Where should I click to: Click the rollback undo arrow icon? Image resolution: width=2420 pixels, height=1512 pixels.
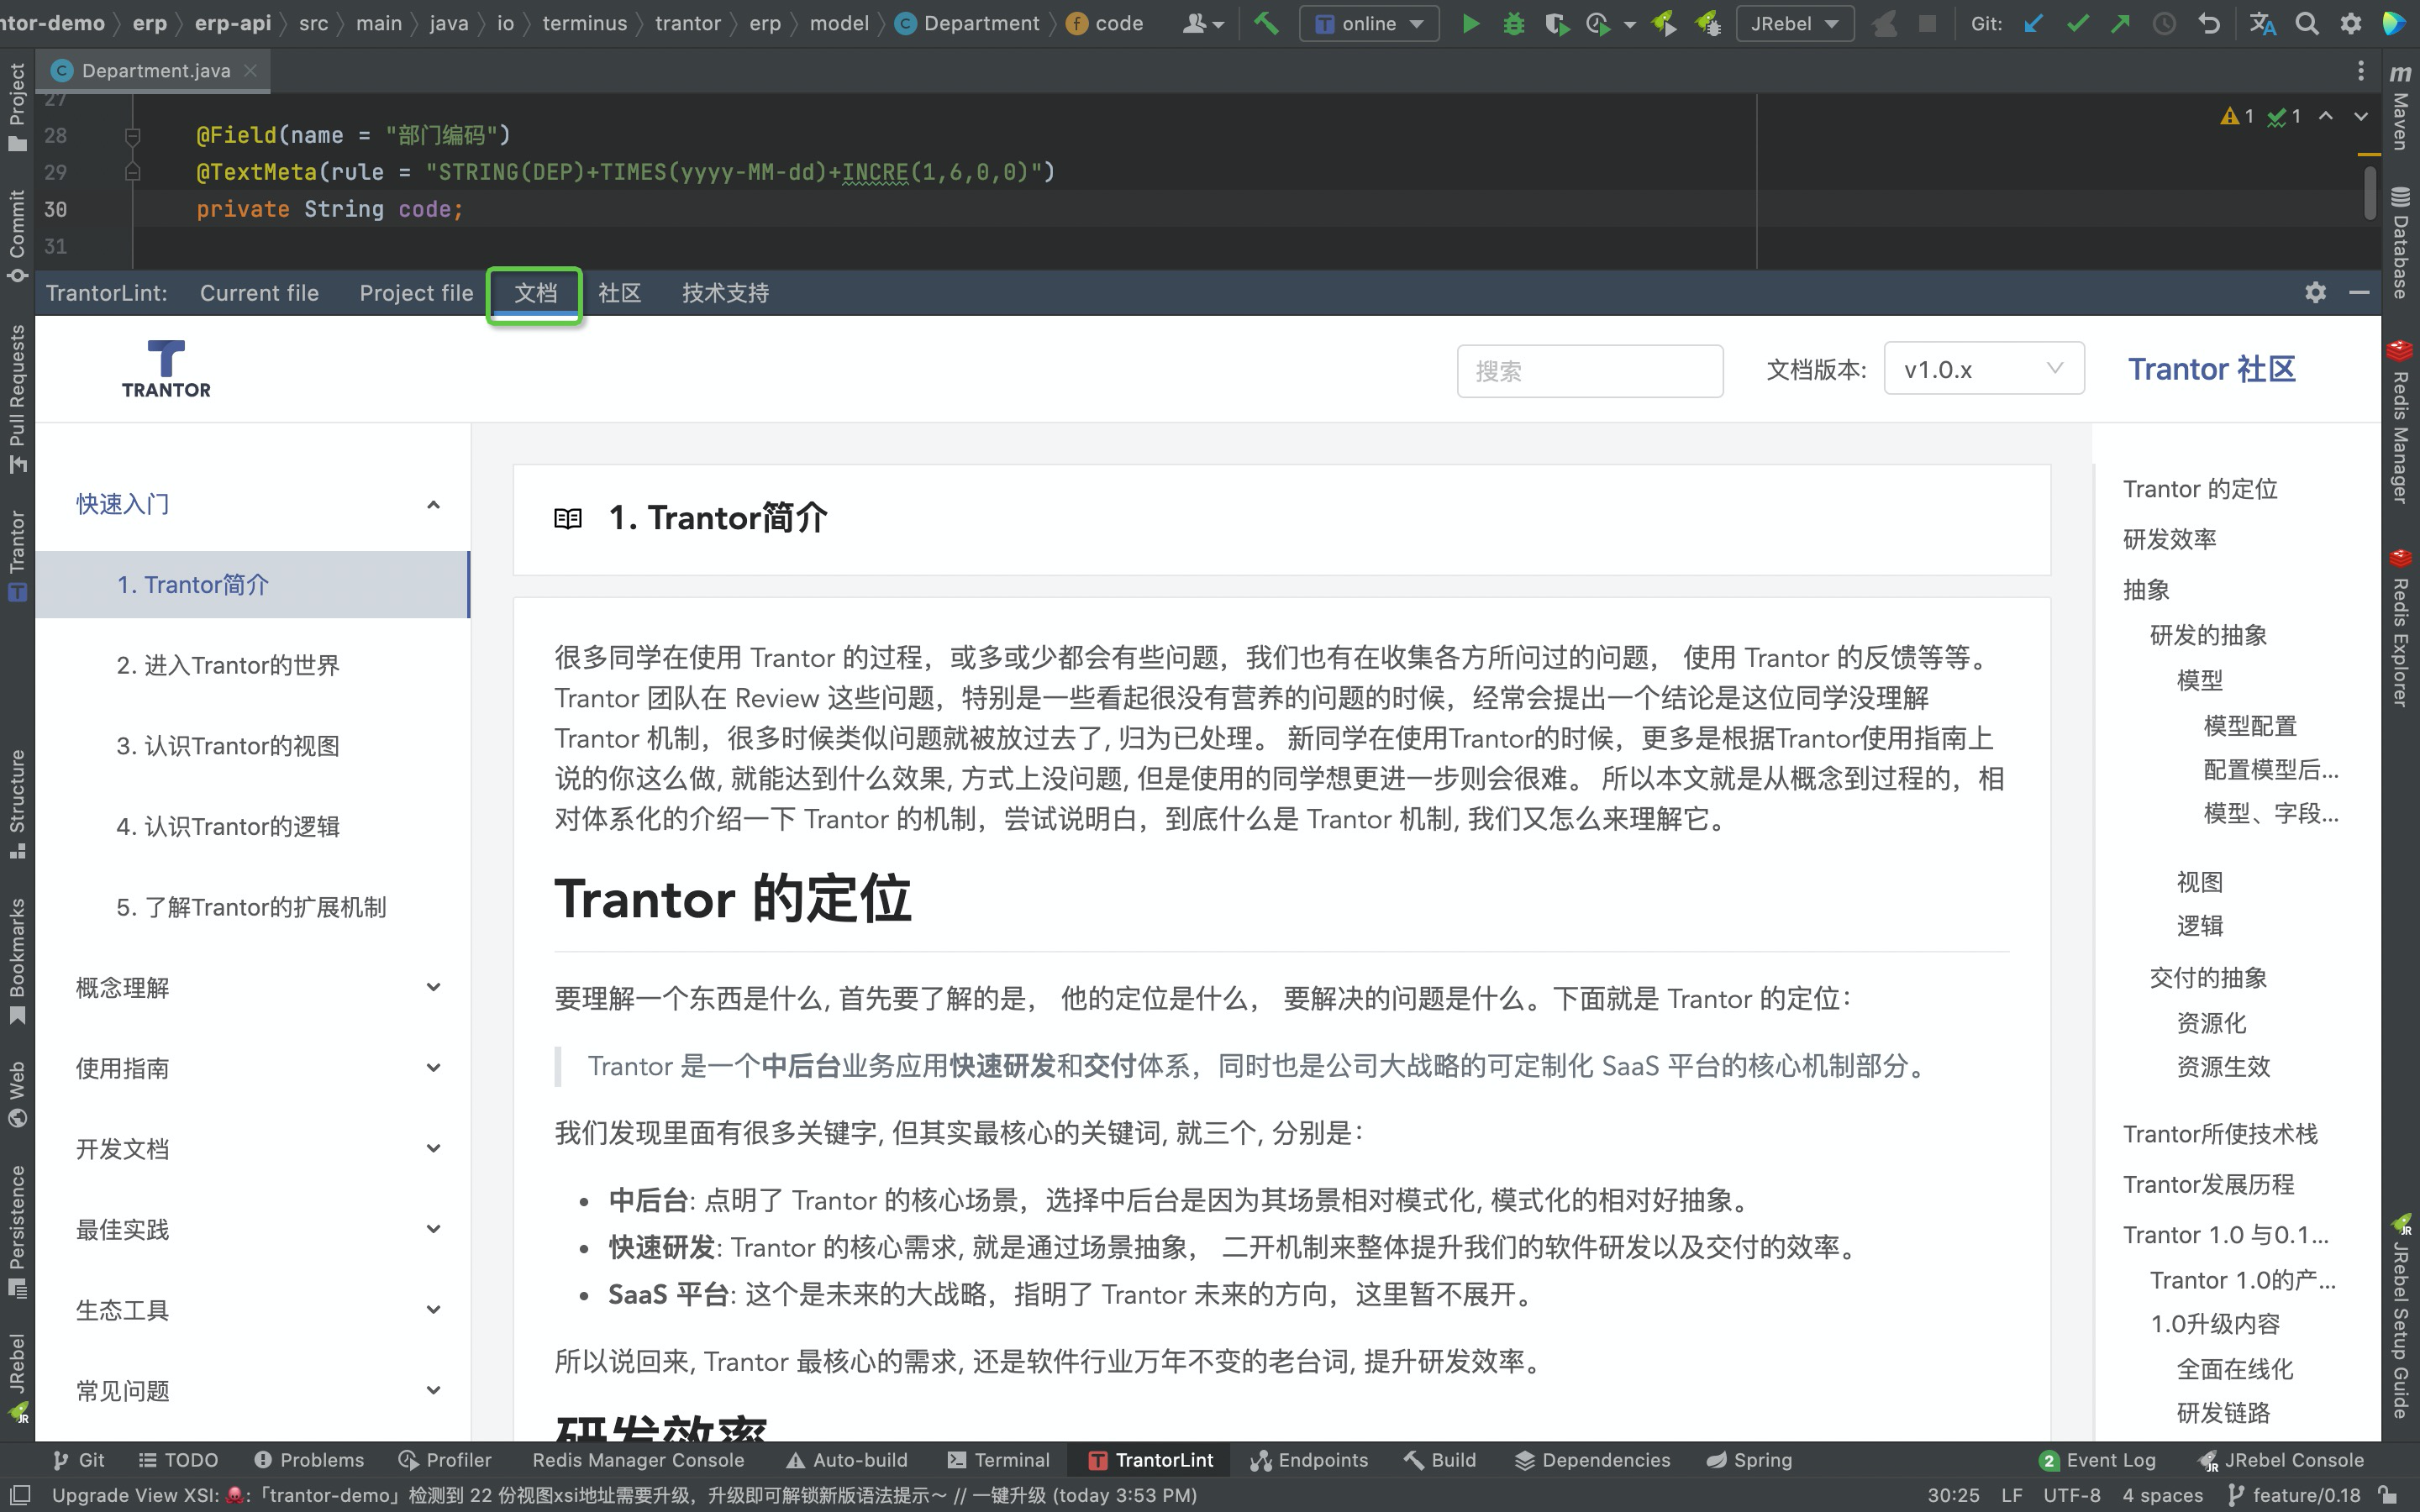(x=2209, y=23)
